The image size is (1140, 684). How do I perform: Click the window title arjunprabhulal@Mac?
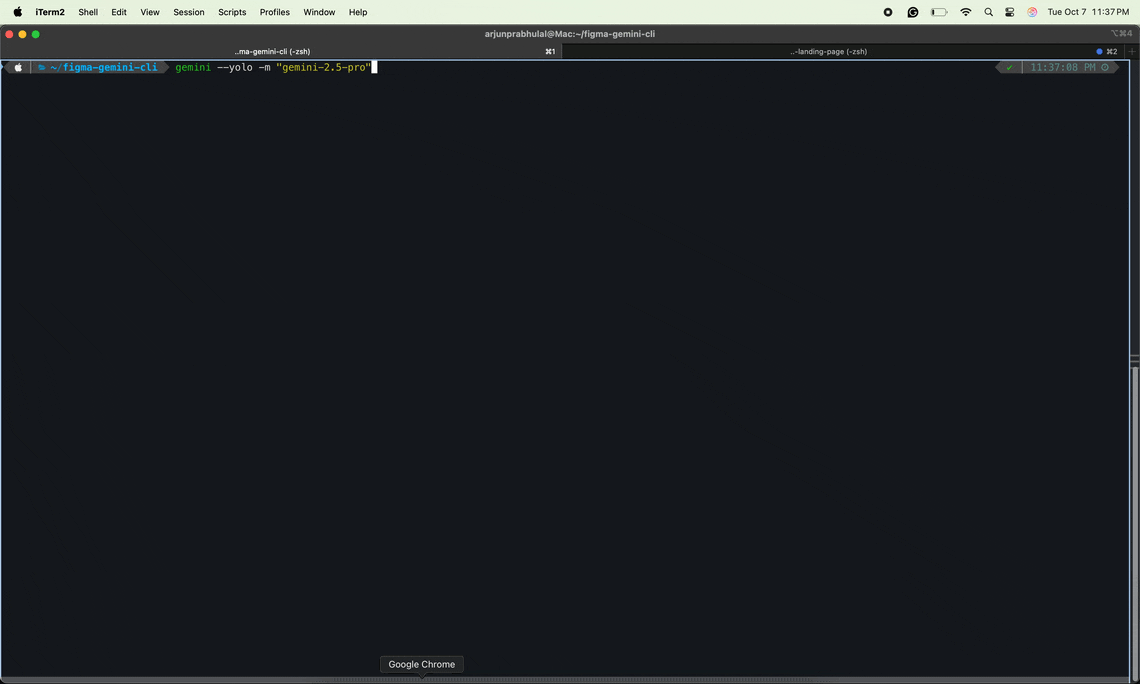coord(569,34)
